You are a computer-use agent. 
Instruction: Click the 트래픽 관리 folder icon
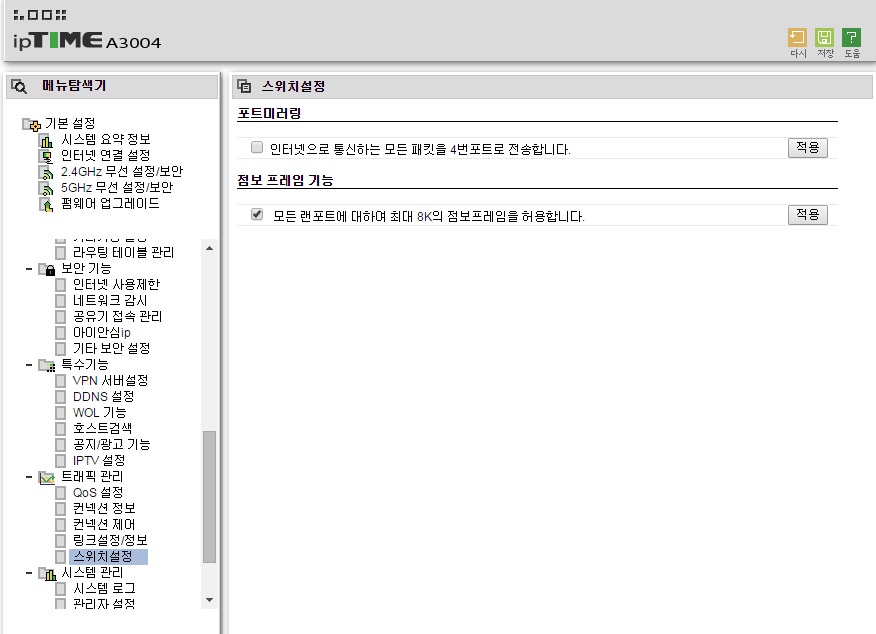[47, 478]
